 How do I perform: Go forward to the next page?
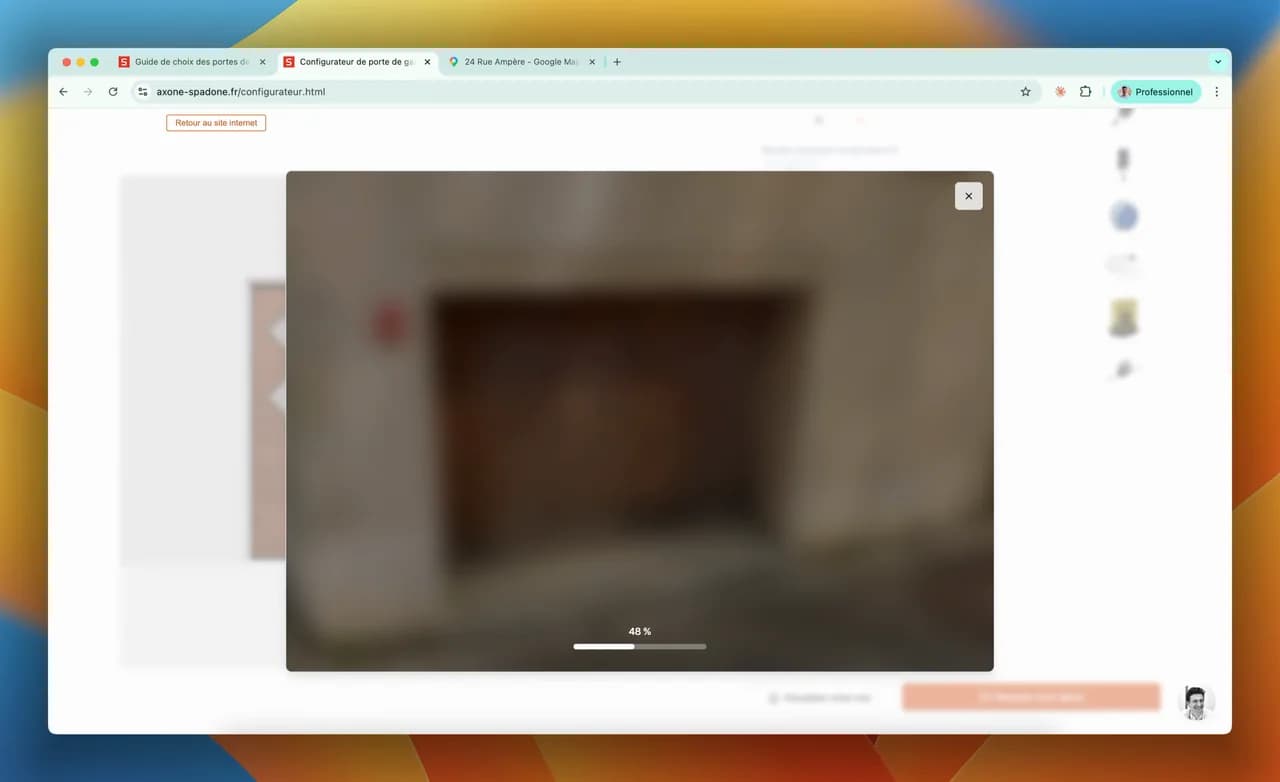(x=88, y=92)
